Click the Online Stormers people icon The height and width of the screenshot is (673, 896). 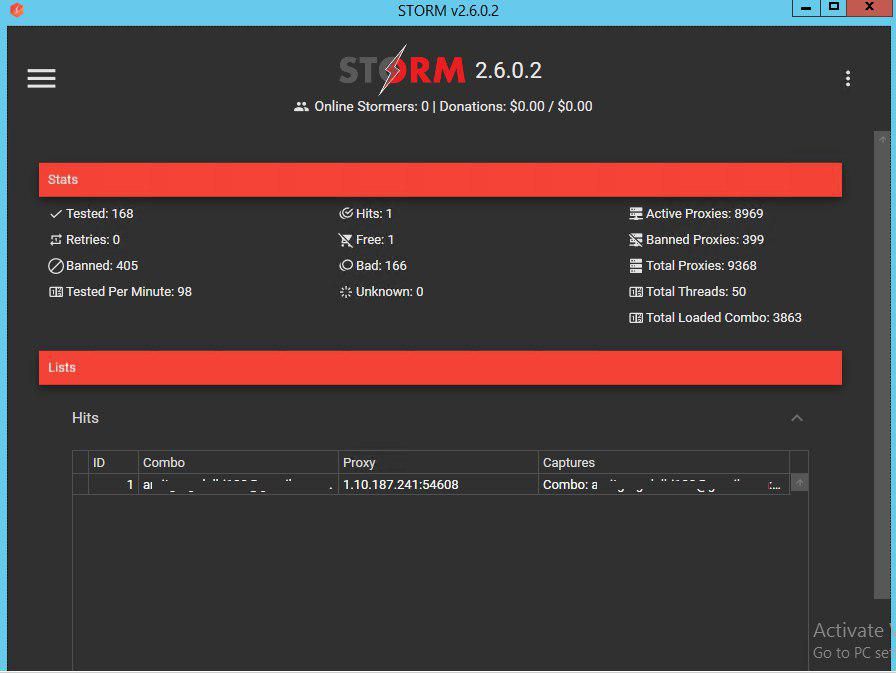tap(301, 106)
